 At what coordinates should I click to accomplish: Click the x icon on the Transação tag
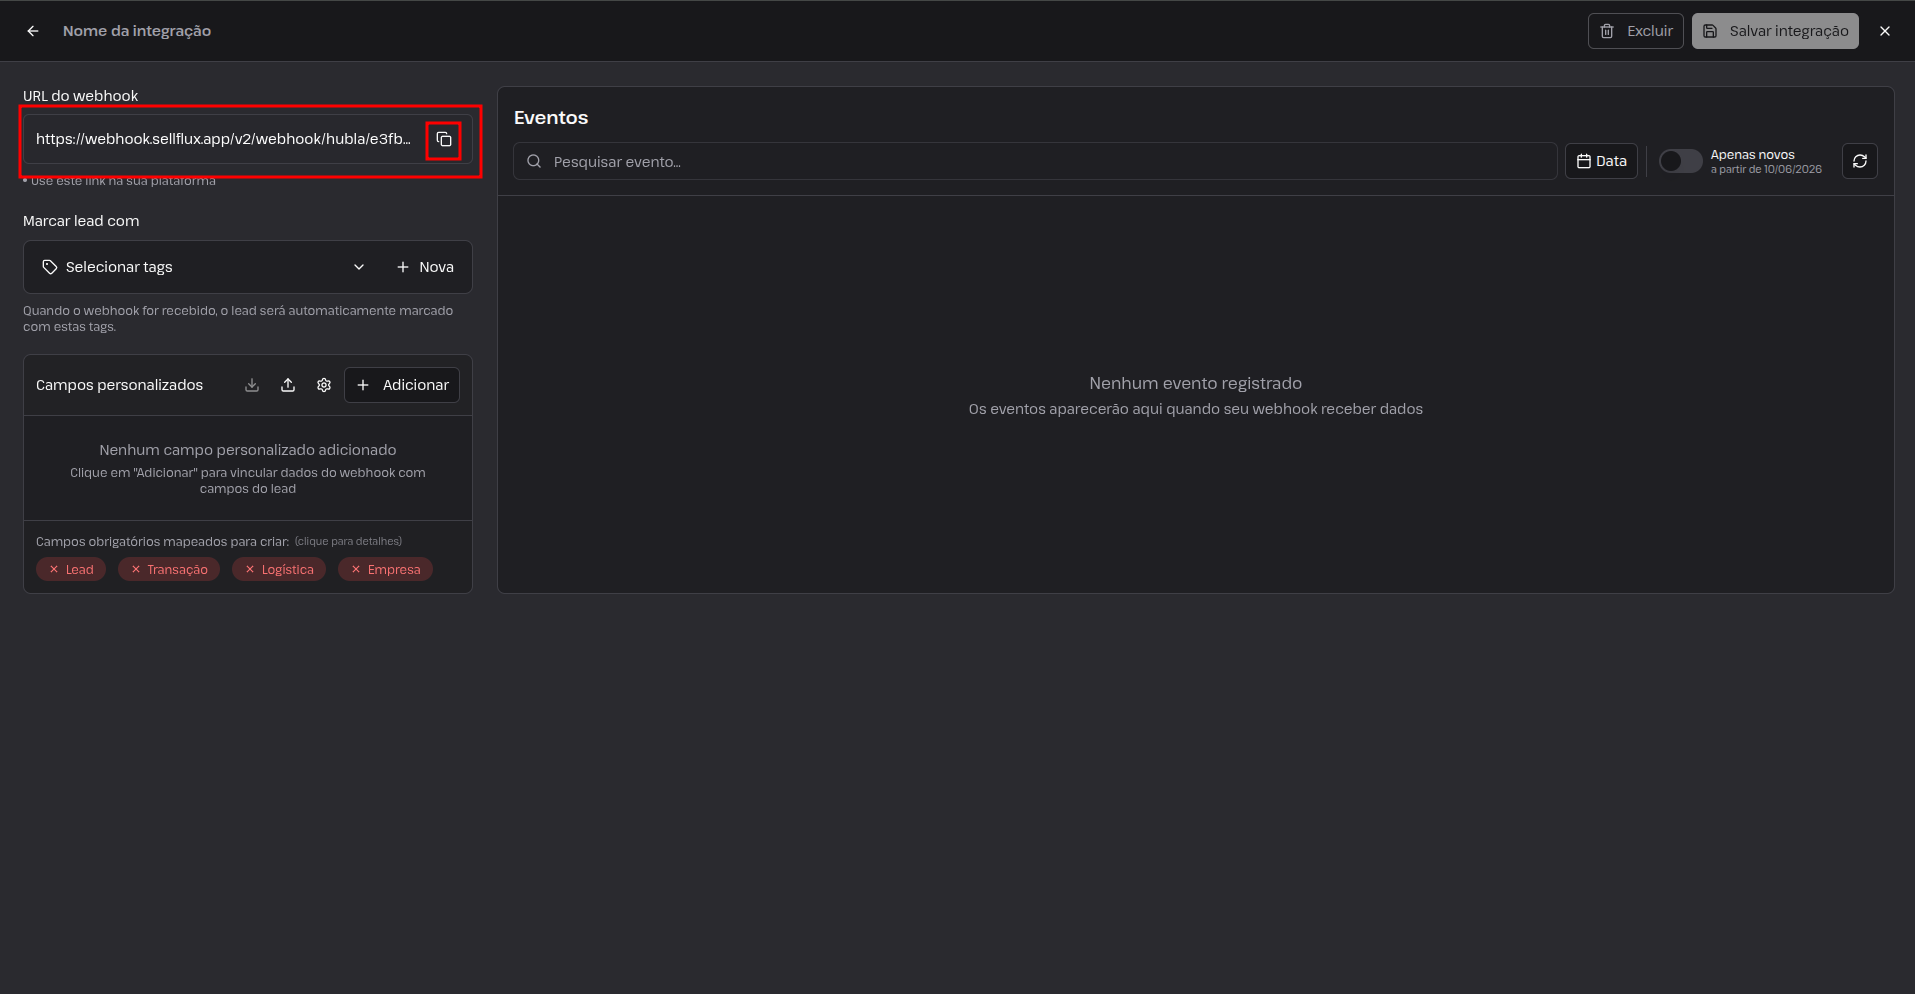pos(136,569)
